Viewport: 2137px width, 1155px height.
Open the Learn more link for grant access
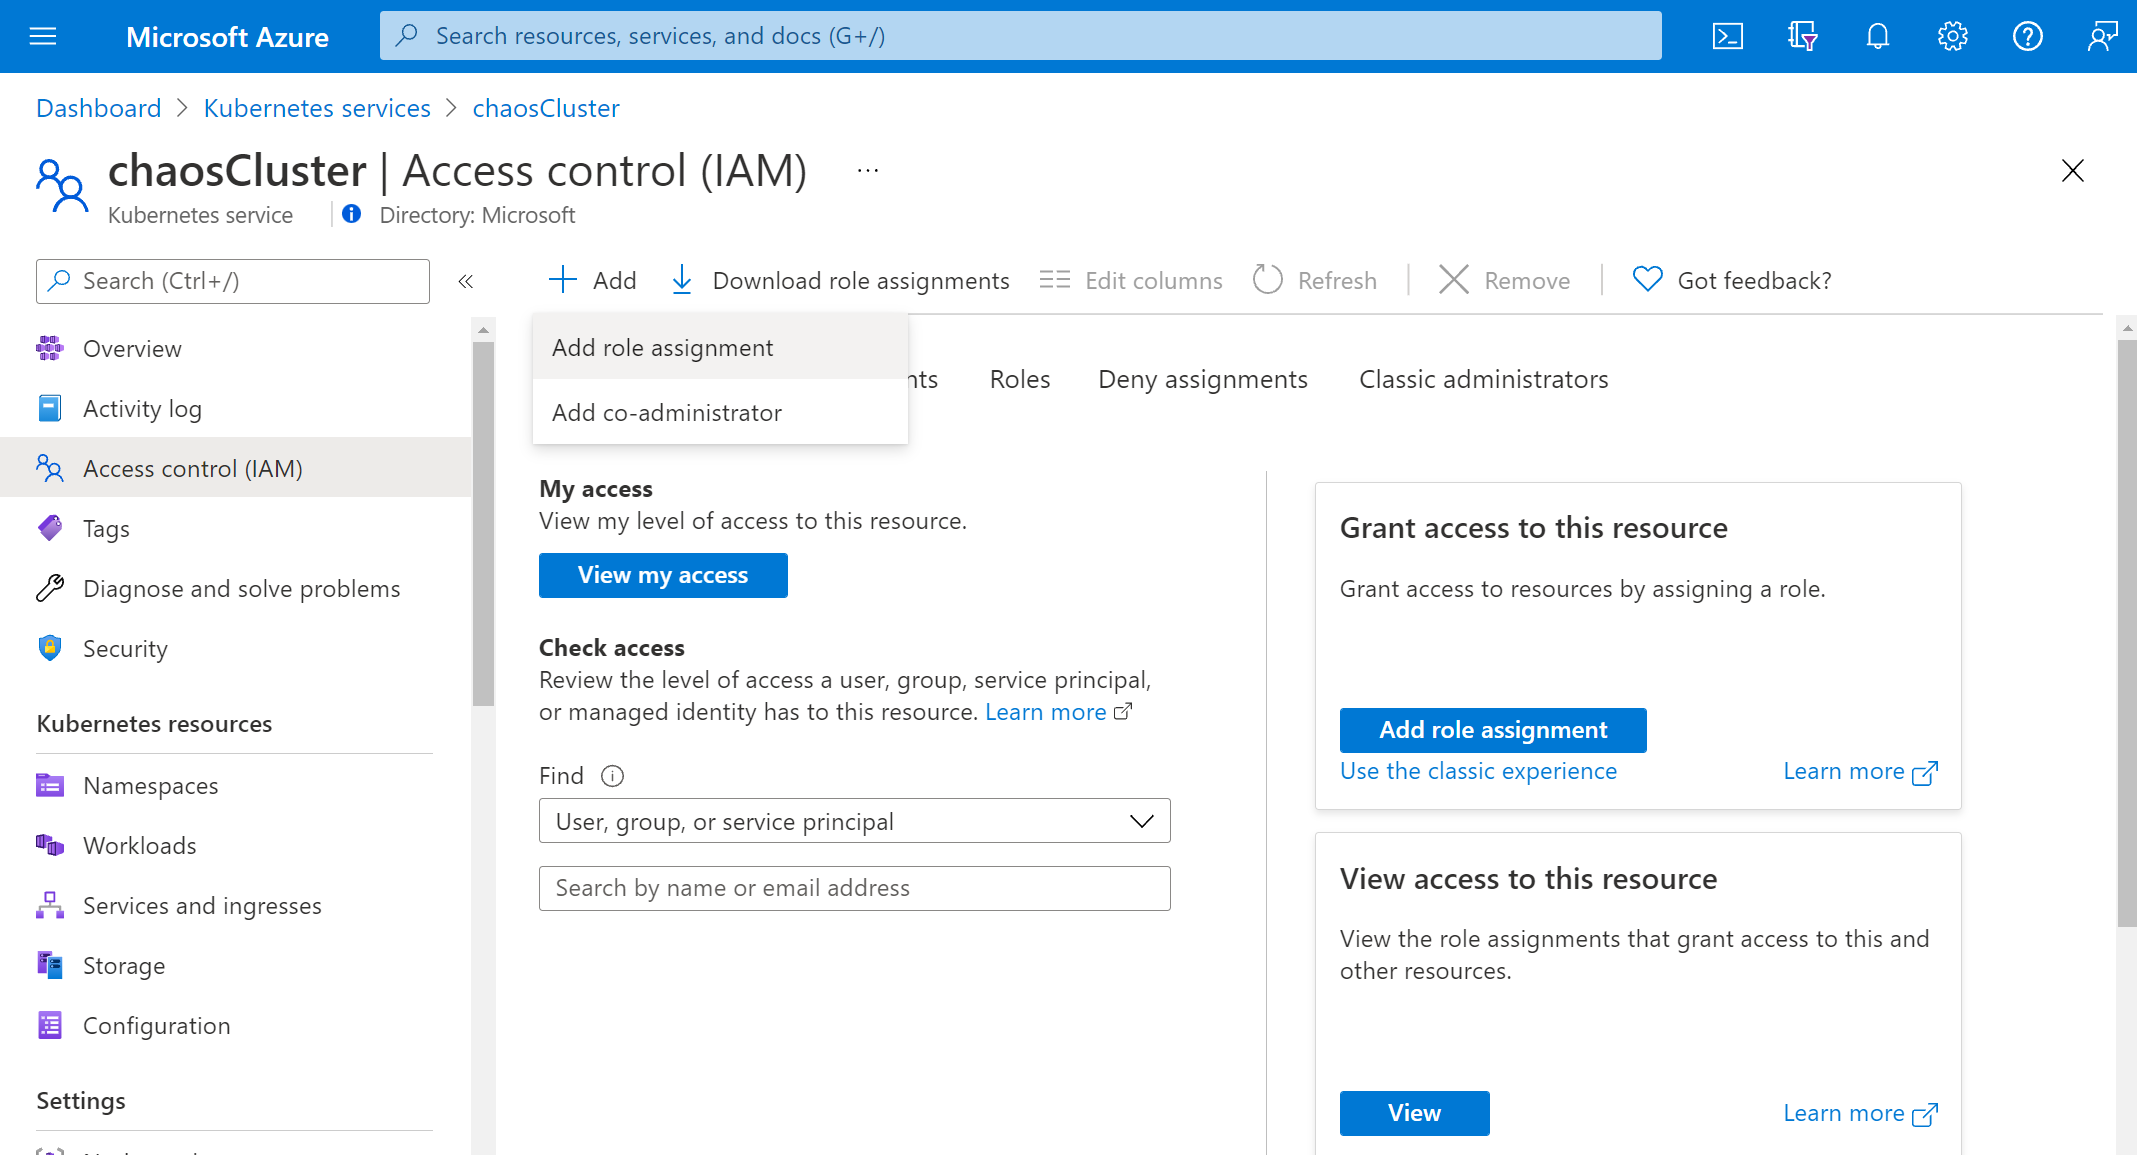[1861, 770]
